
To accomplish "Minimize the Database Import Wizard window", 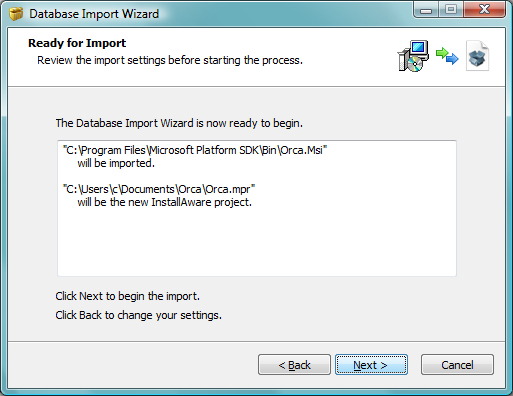I will pyautogui.click(x=426, y=9).
